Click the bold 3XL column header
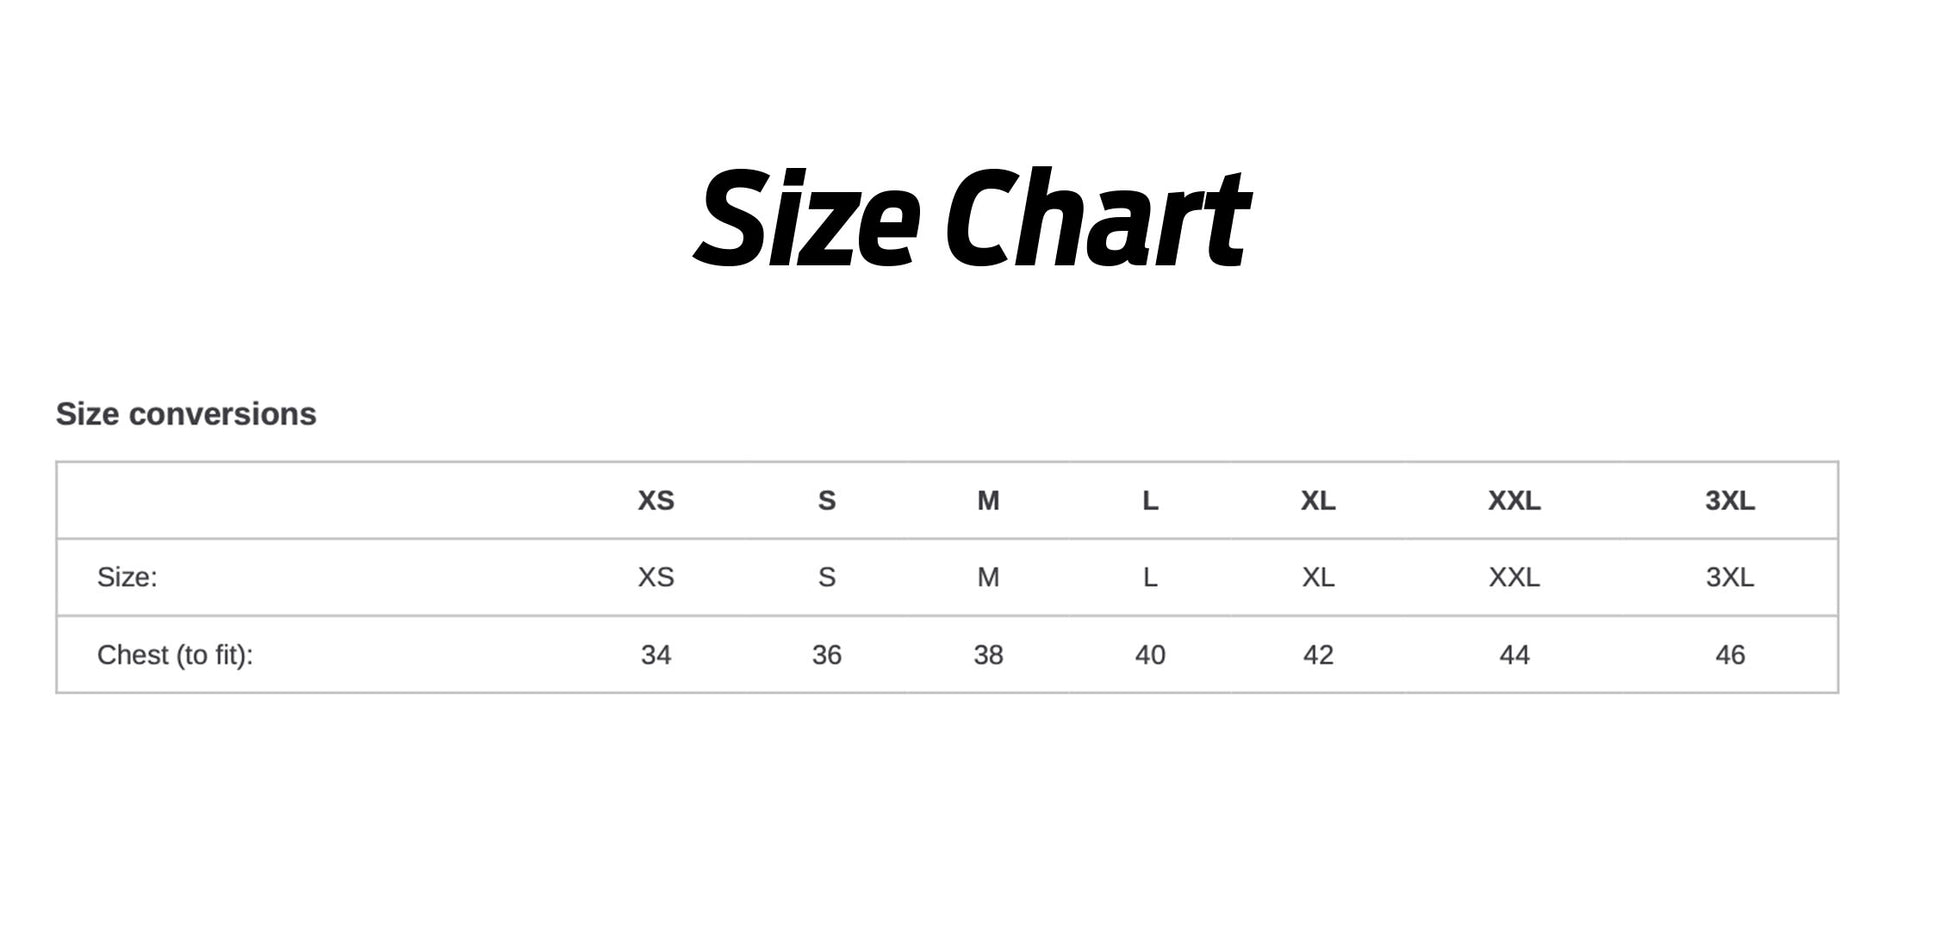Screen dimensions: 1946x945 [1730, 501]
